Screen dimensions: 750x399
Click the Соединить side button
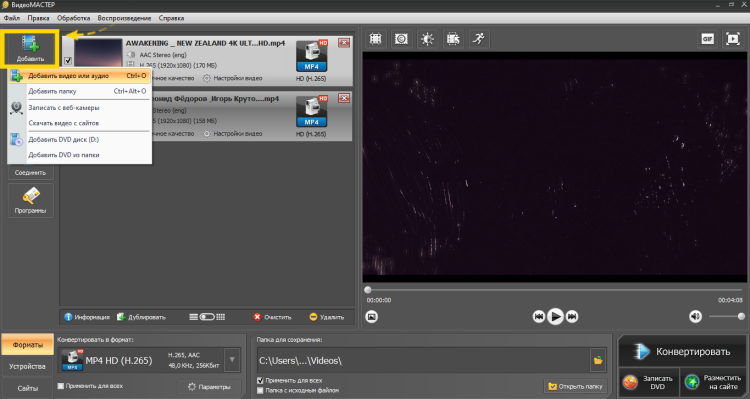30,173
